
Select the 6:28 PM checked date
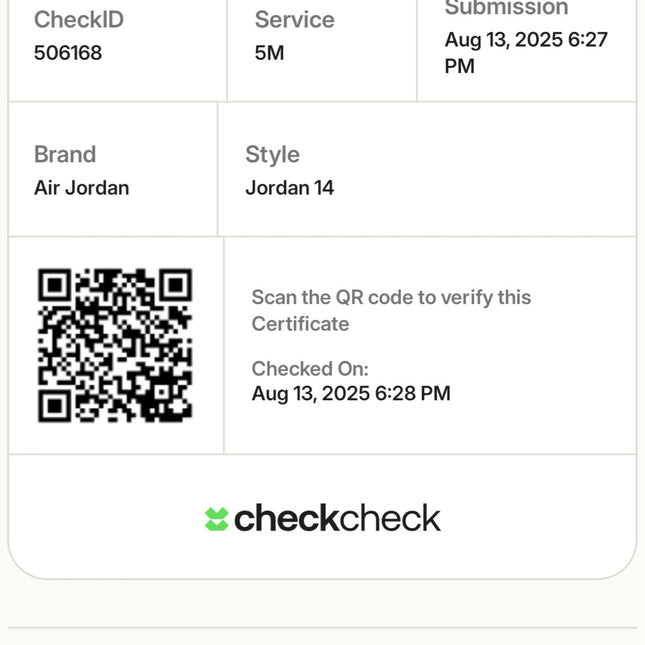click(351, 394)
